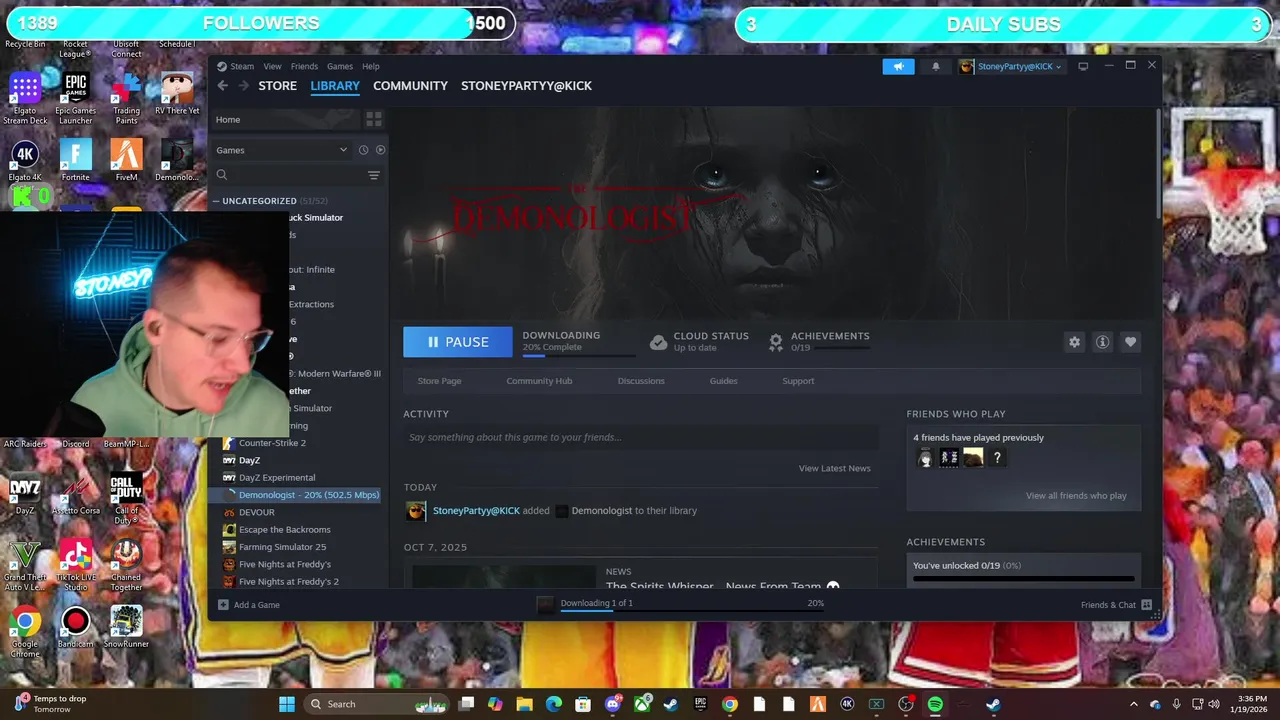
Task: Open Steam notifications bell
Action: [936, 66]
